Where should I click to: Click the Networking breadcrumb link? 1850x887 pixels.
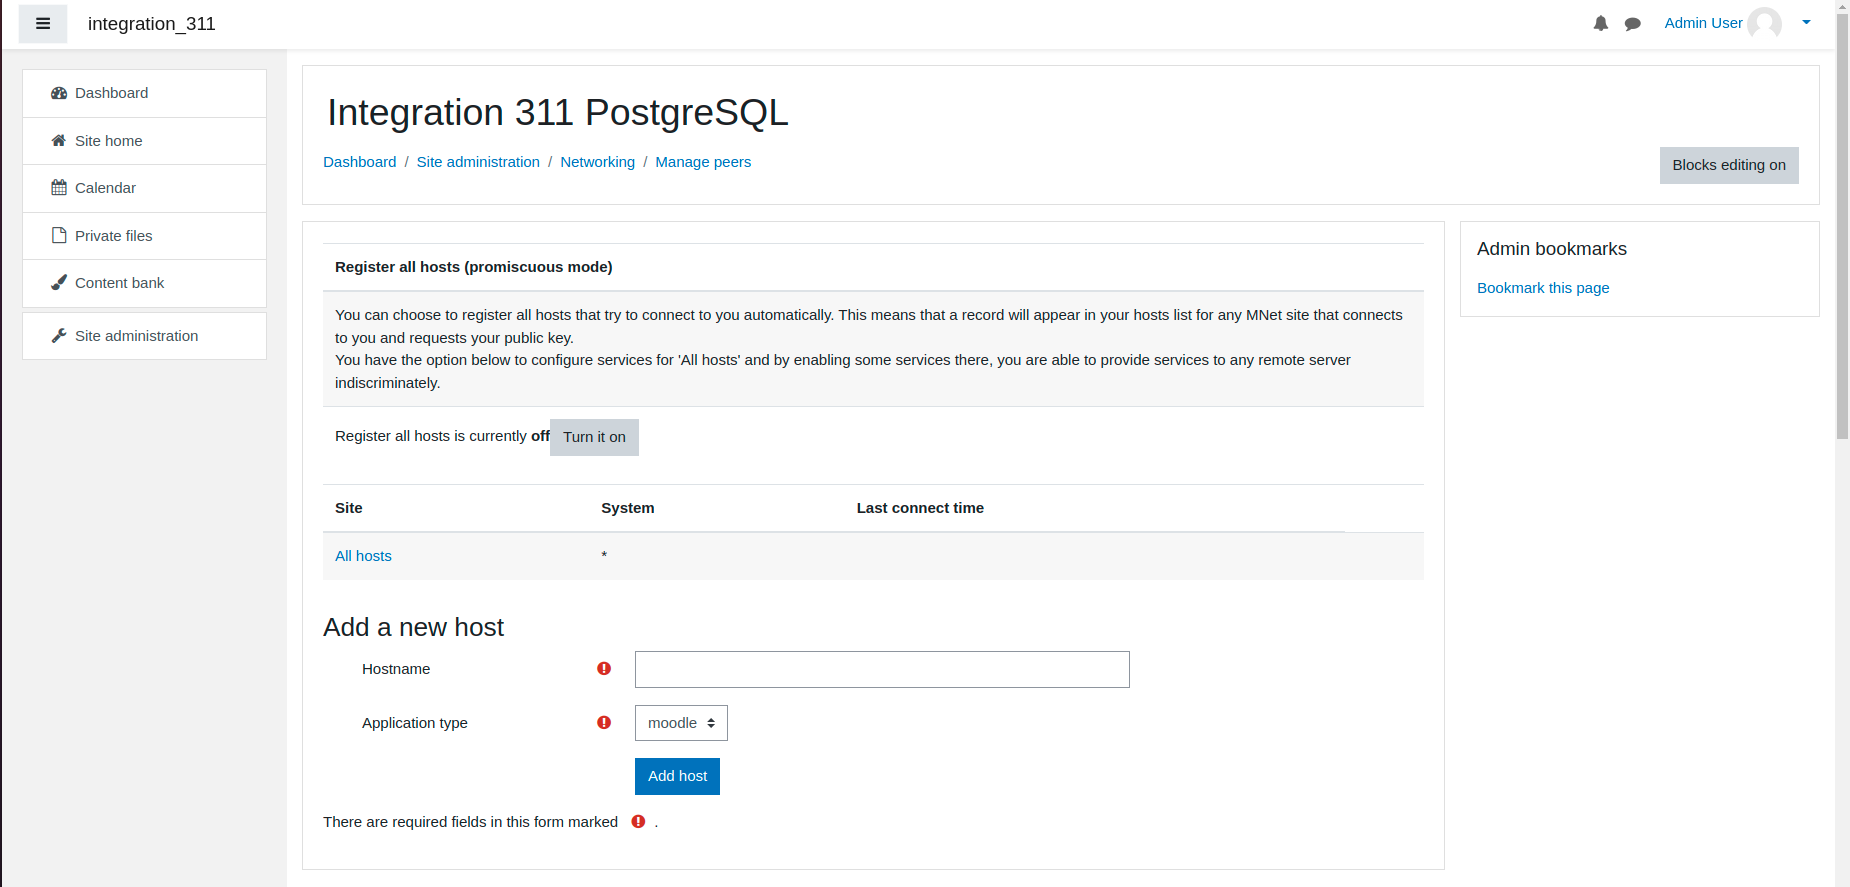coord(597,162)
